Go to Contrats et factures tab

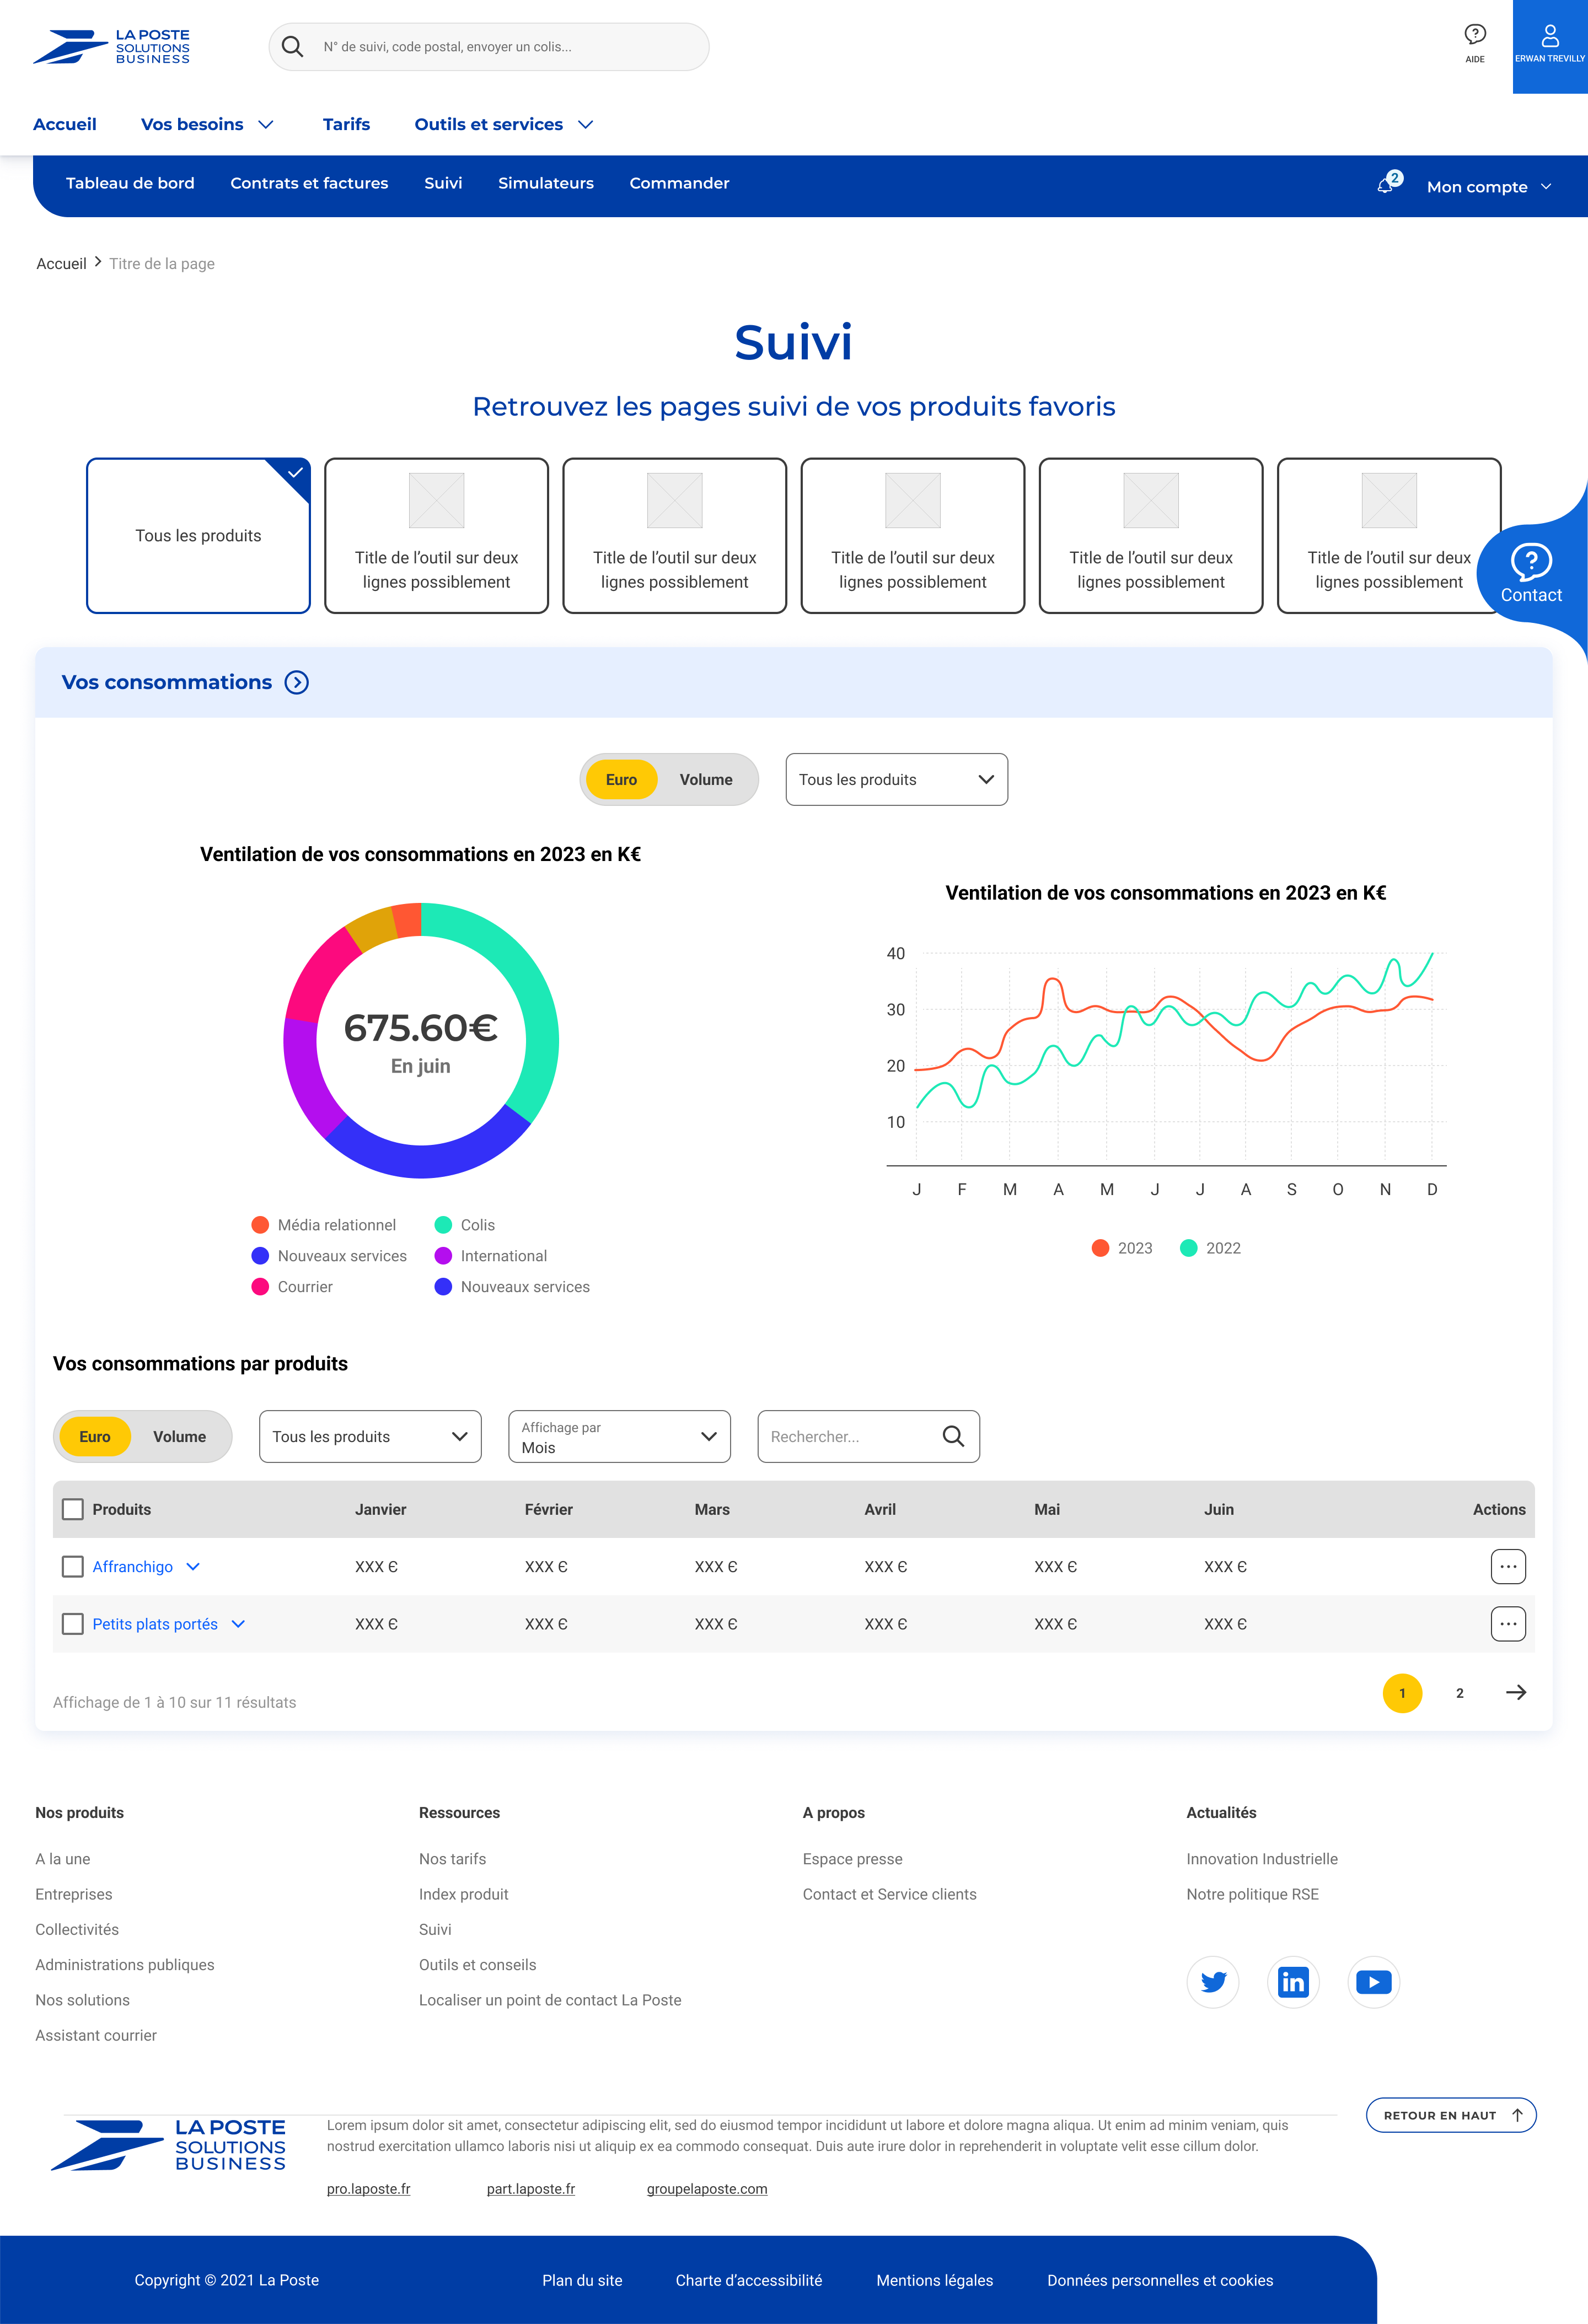tap(309, 183)
